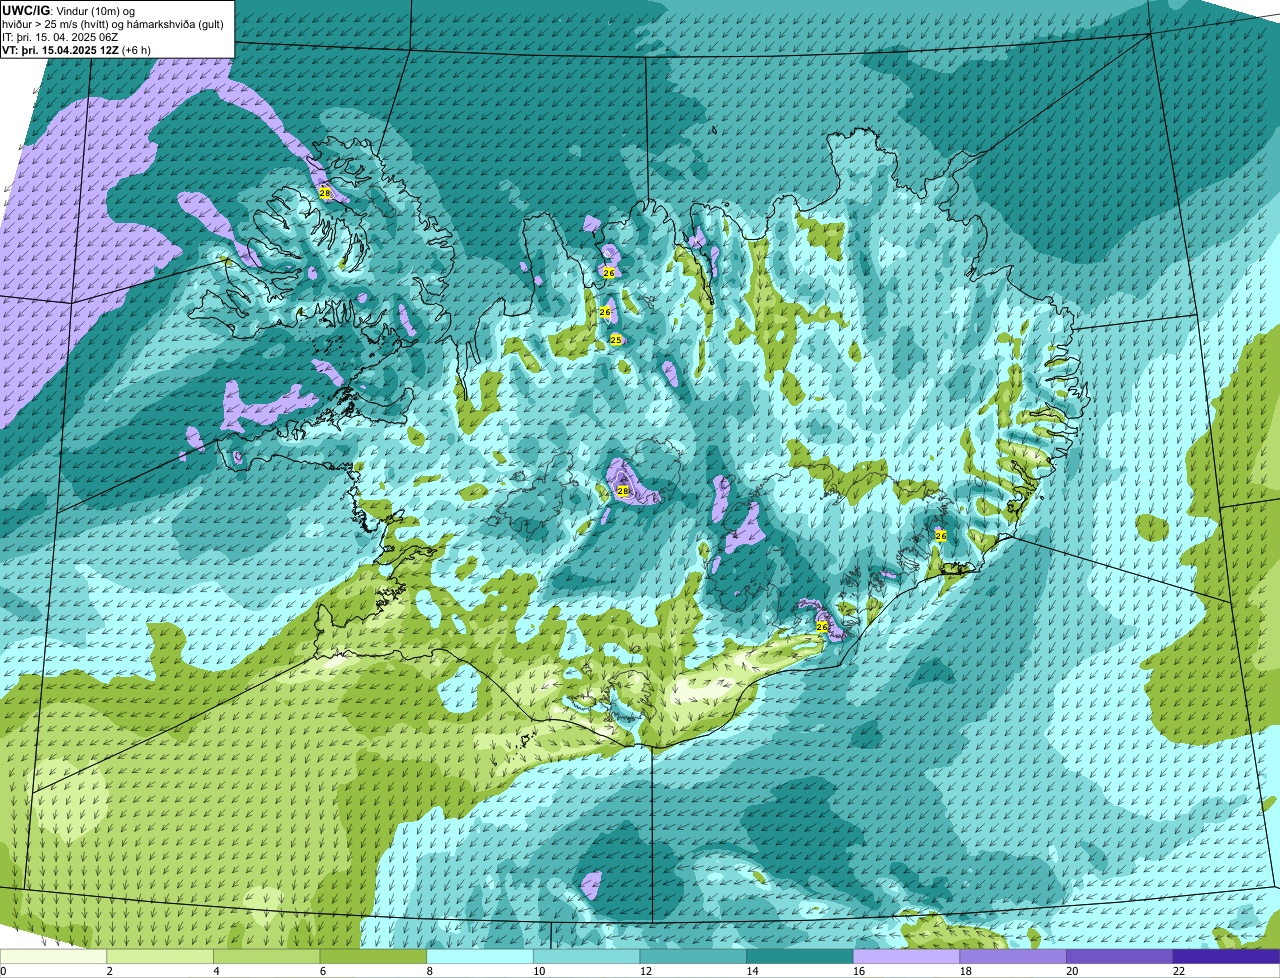This screenshot has width=1280, height=978.
Task: Click the "IT: þri. 15. 04. 2025 06Z" line
Action: (60, 37)
